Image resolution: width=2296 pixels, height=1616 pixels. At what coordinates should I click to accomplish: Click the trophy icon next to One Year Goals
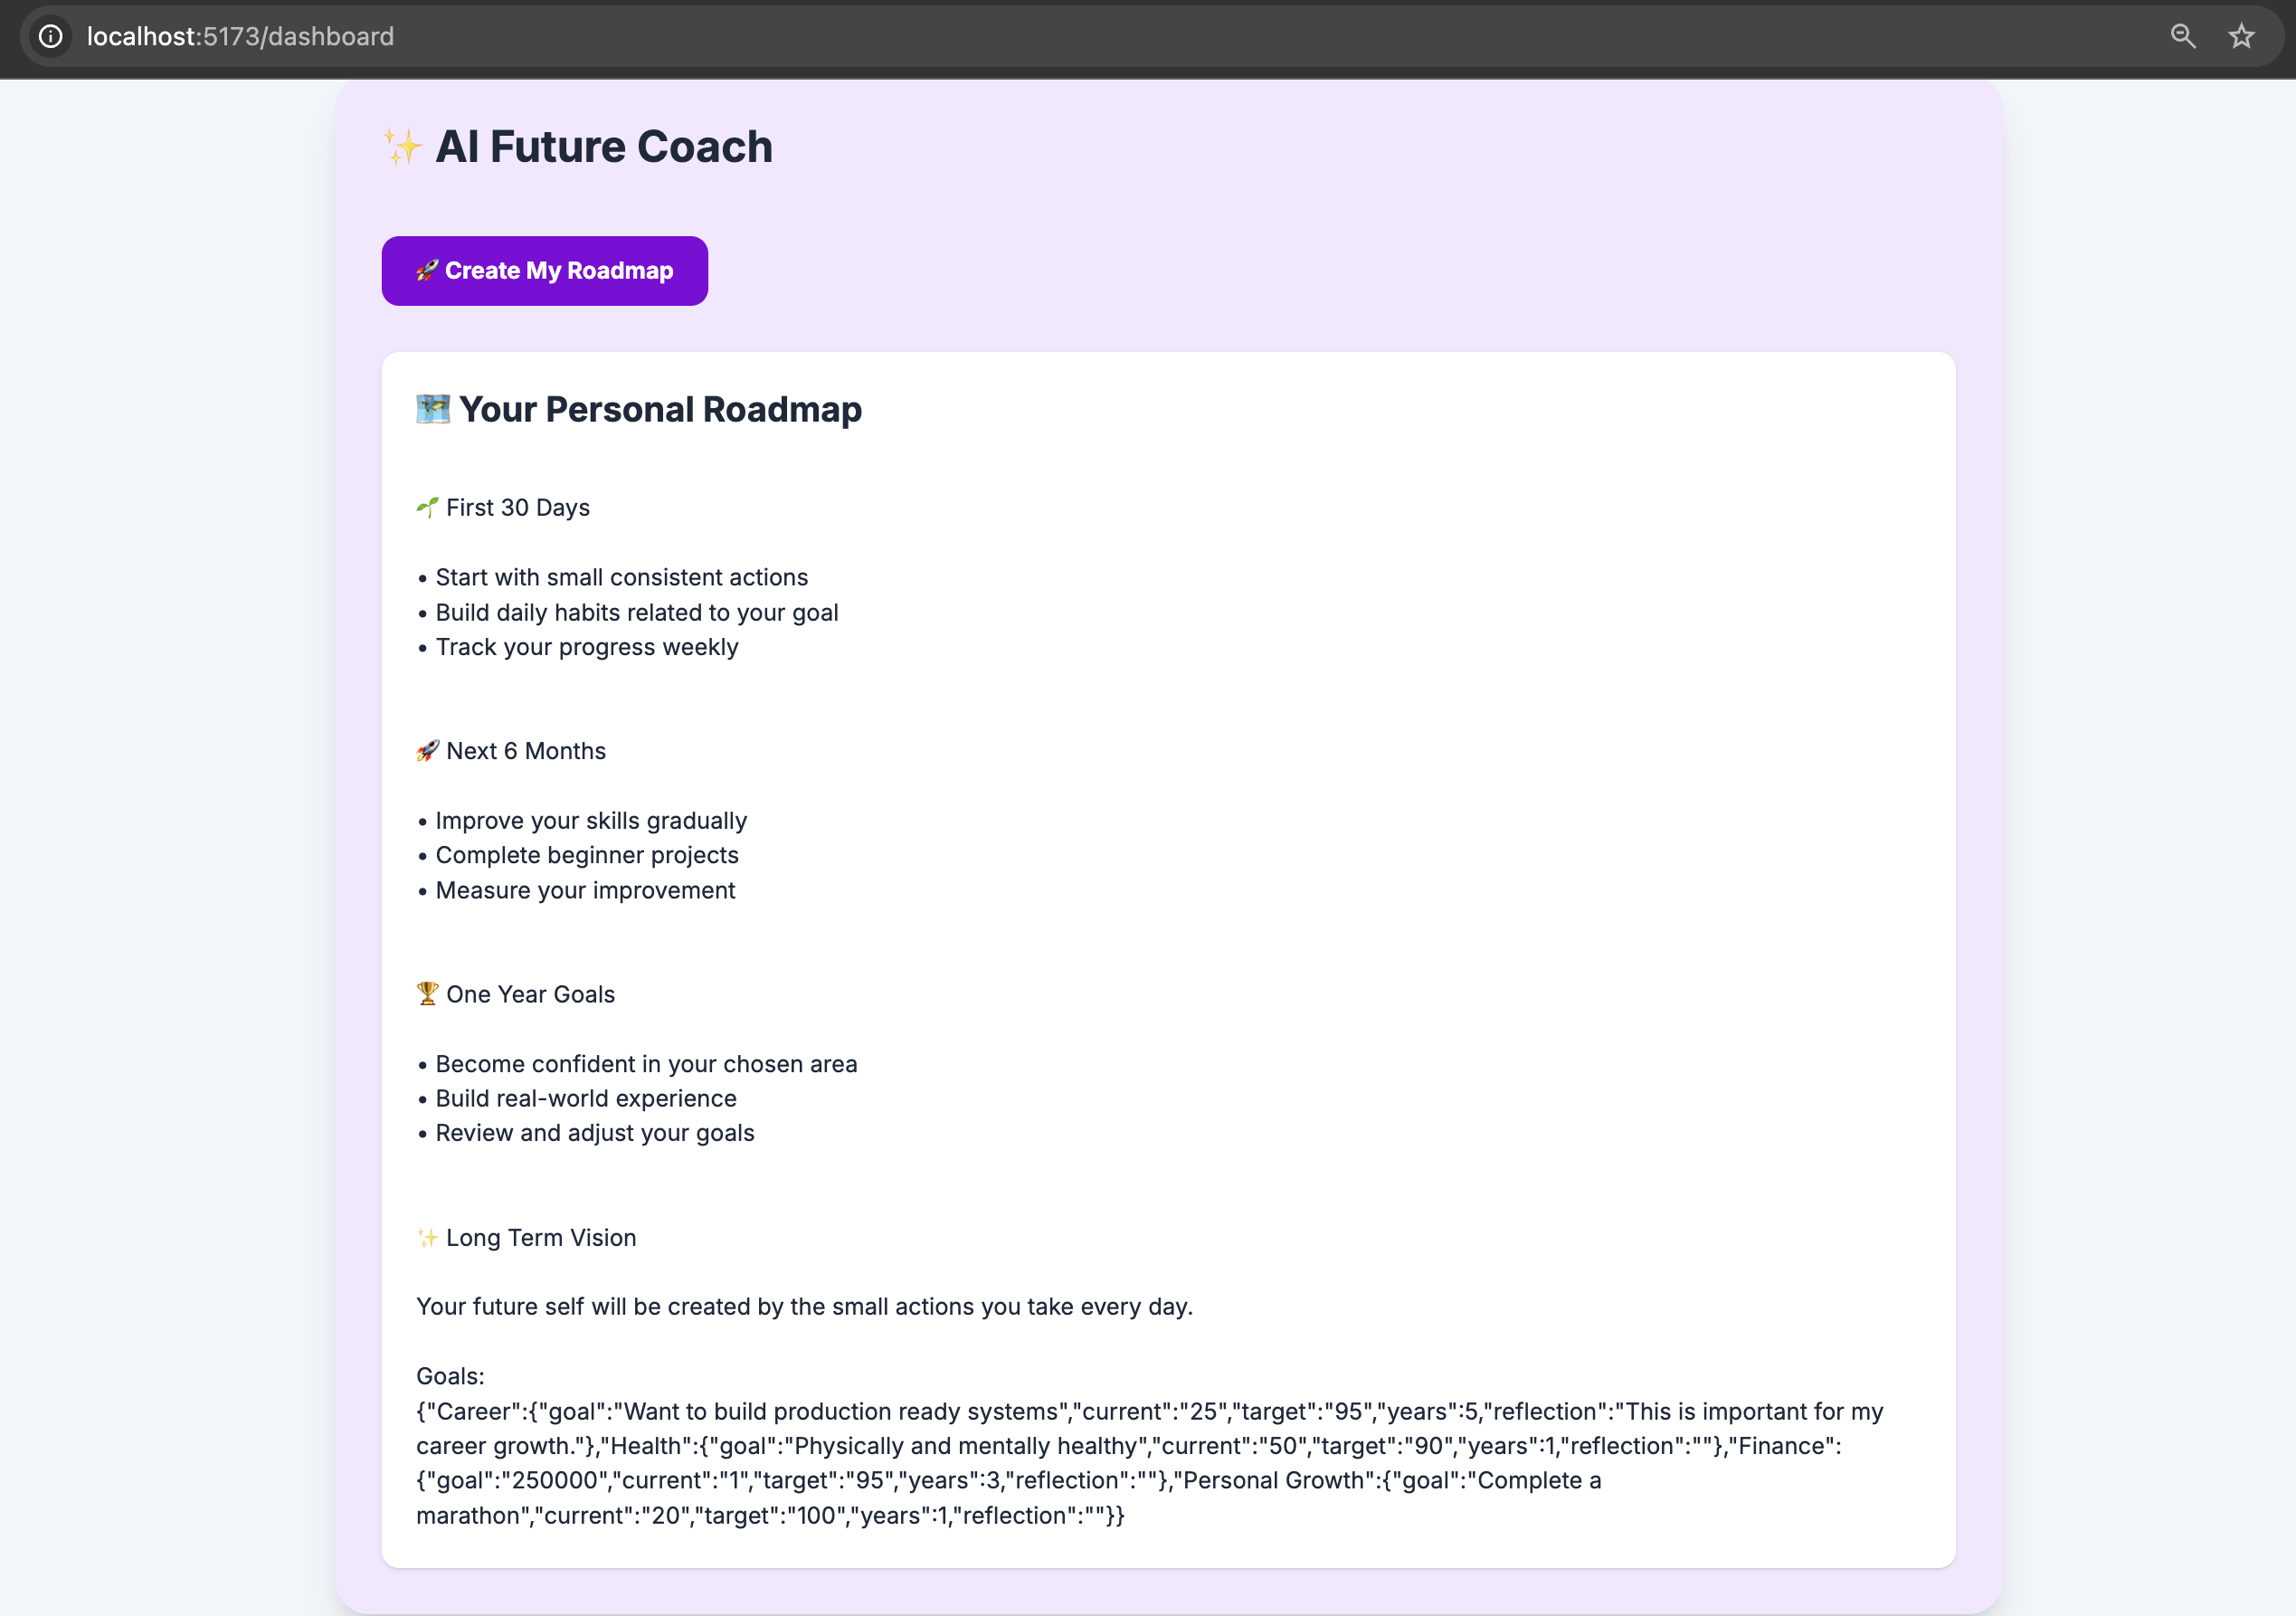[x=428, y=994]
